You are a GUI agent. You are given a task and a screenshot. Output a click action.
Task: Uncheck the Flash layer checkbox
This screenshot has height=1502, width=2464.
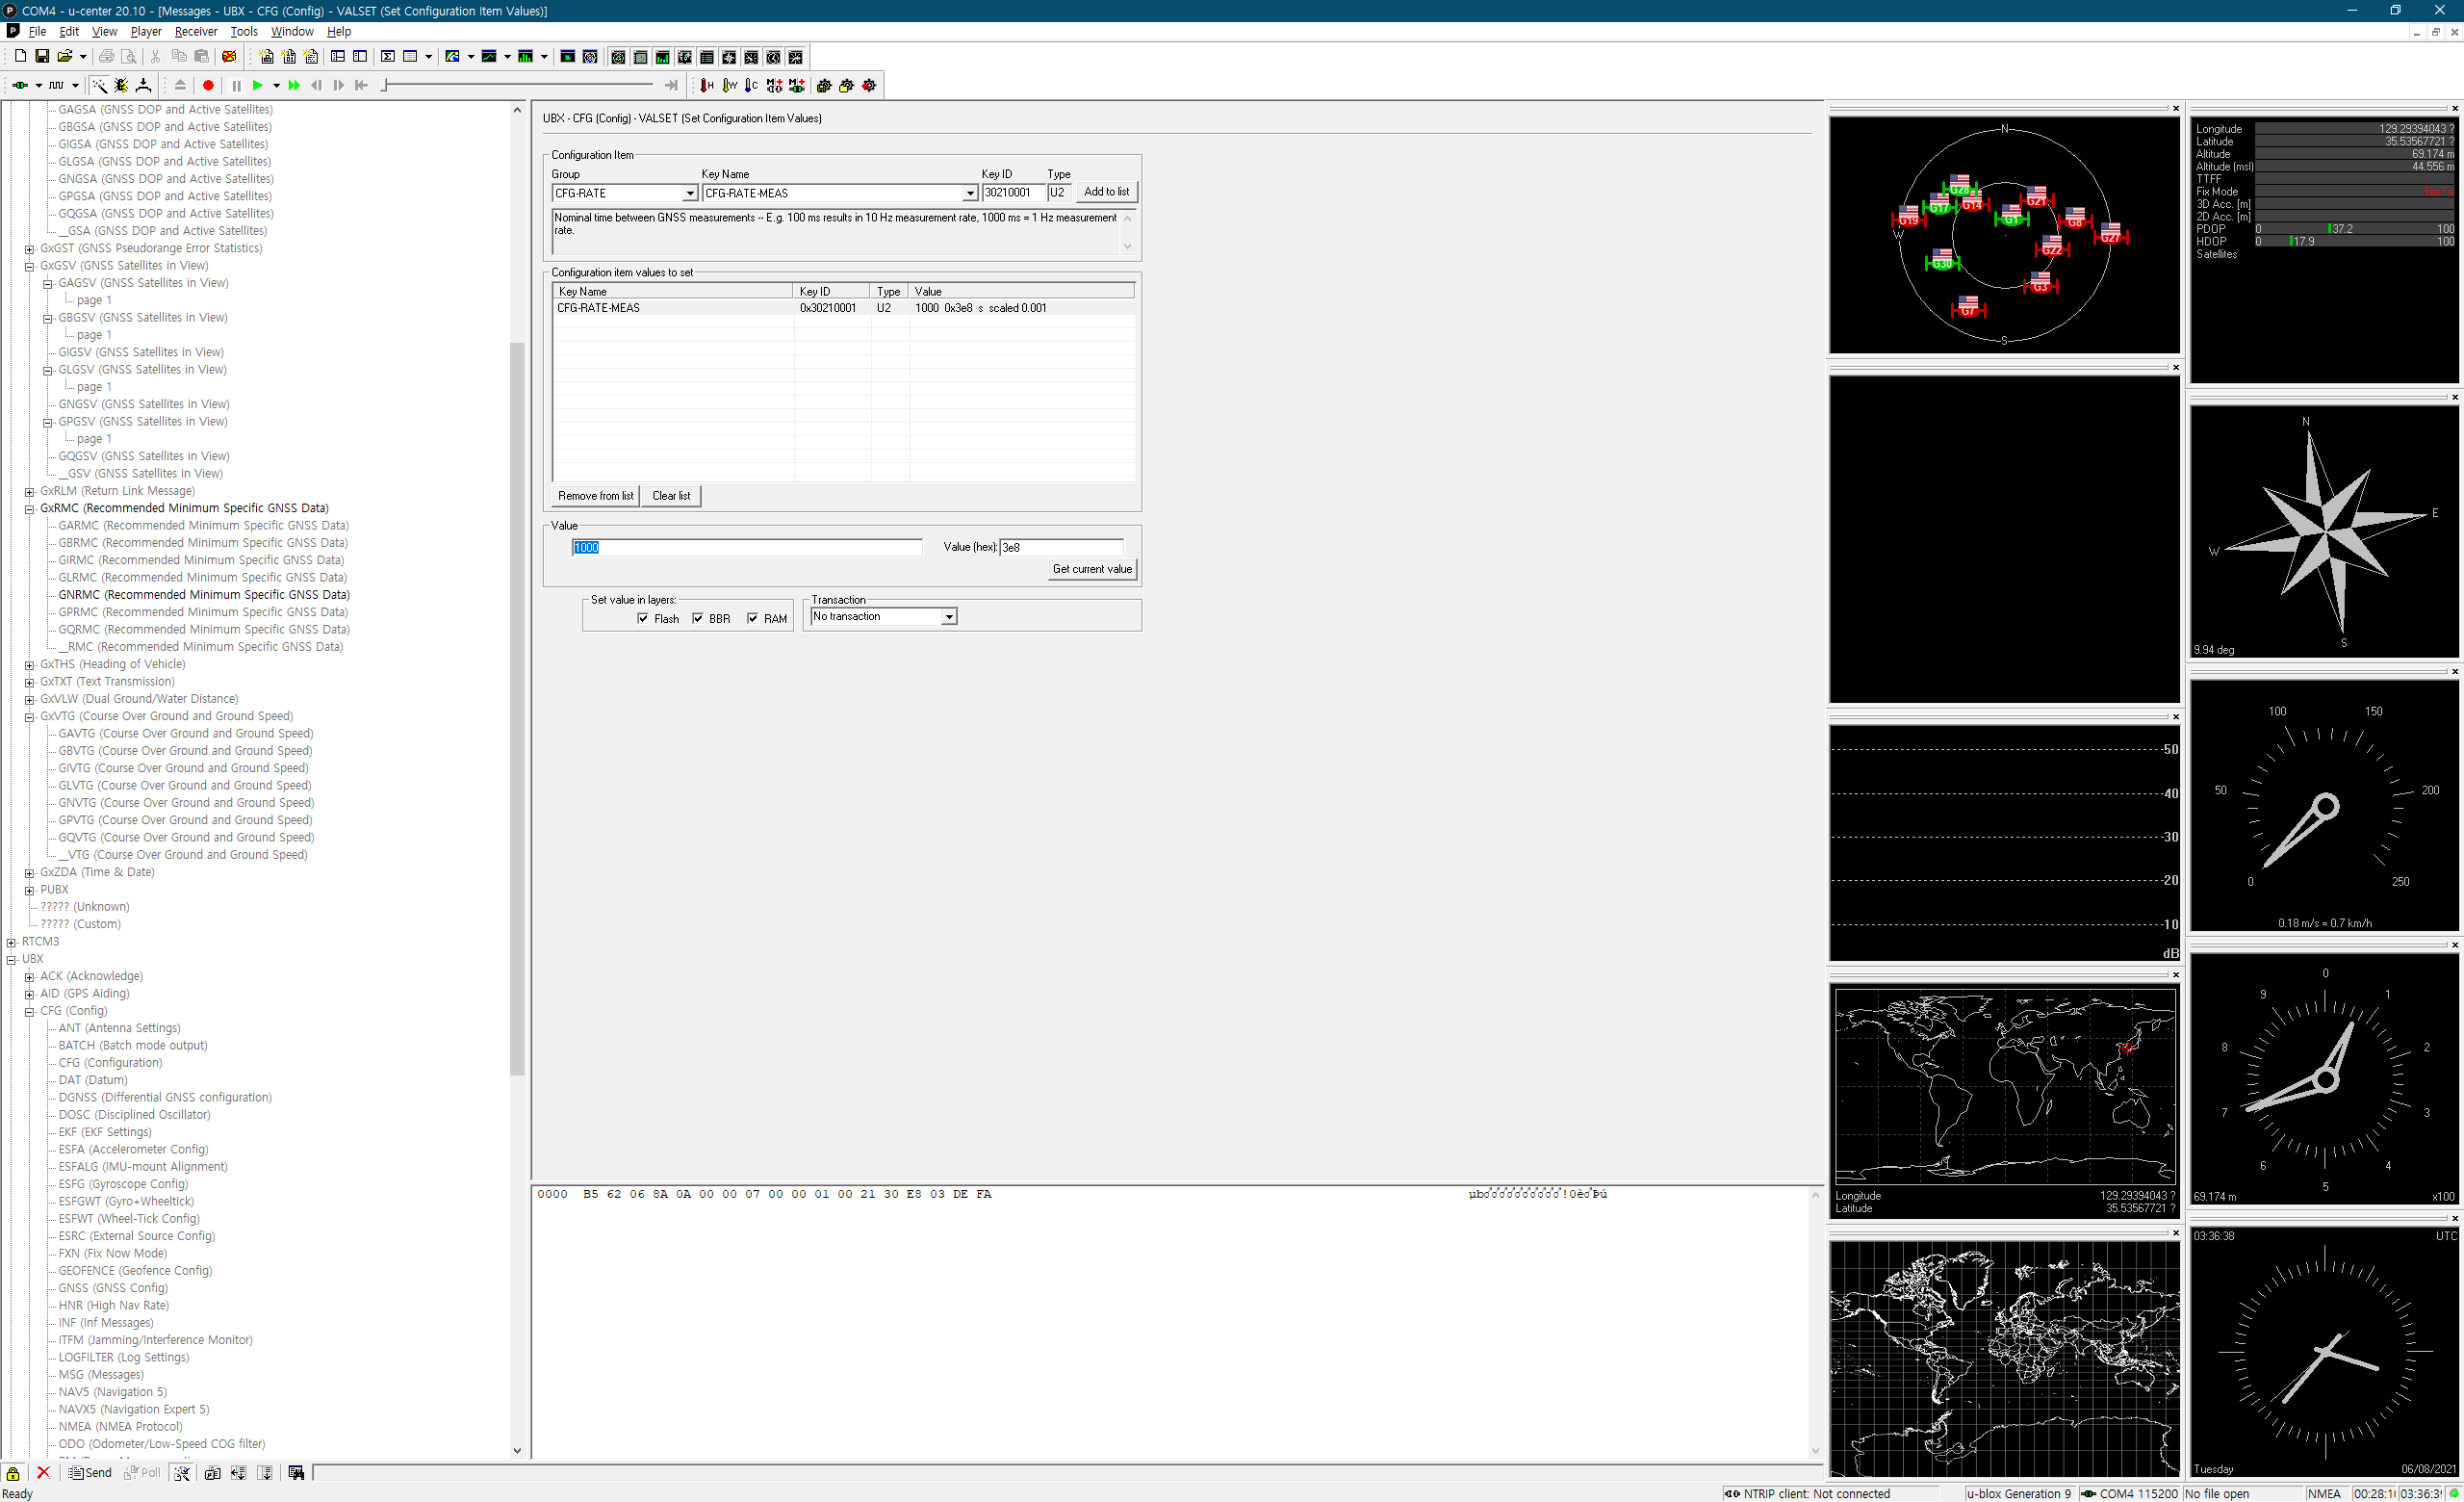(x=643, y=618)
